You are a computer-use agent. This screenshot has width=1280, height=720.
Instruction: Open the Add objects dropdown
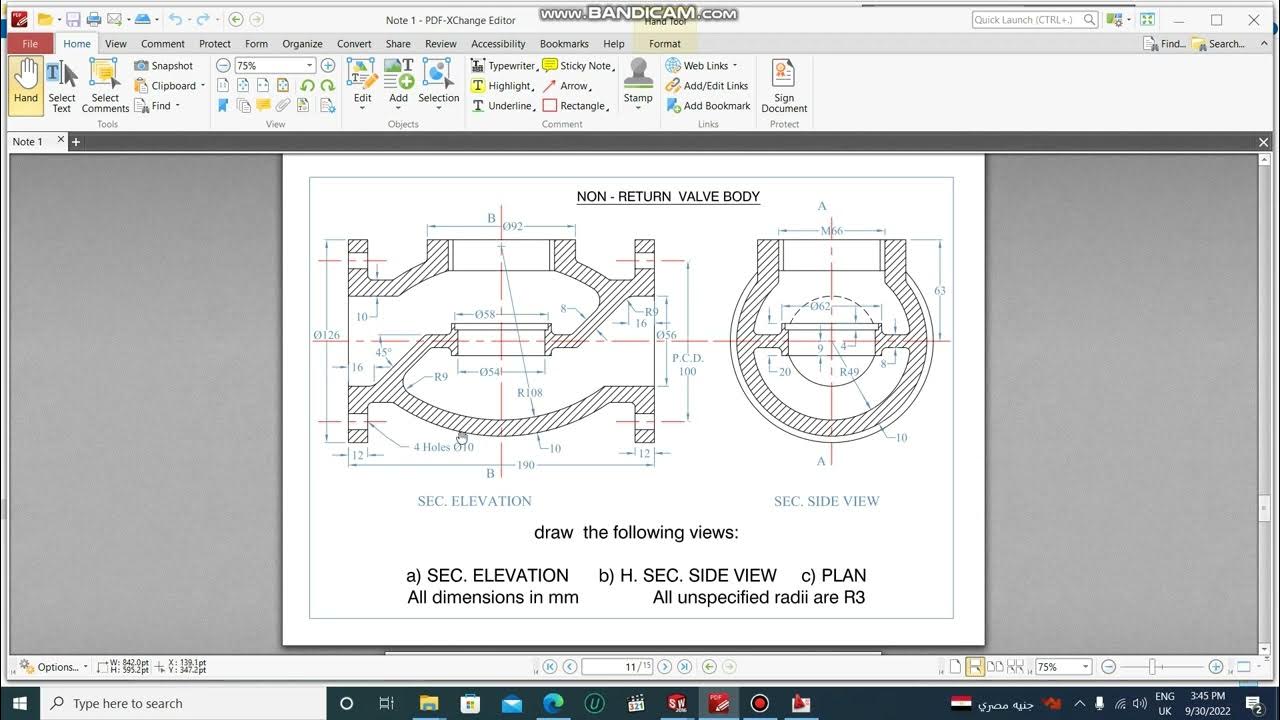[398, 107]
